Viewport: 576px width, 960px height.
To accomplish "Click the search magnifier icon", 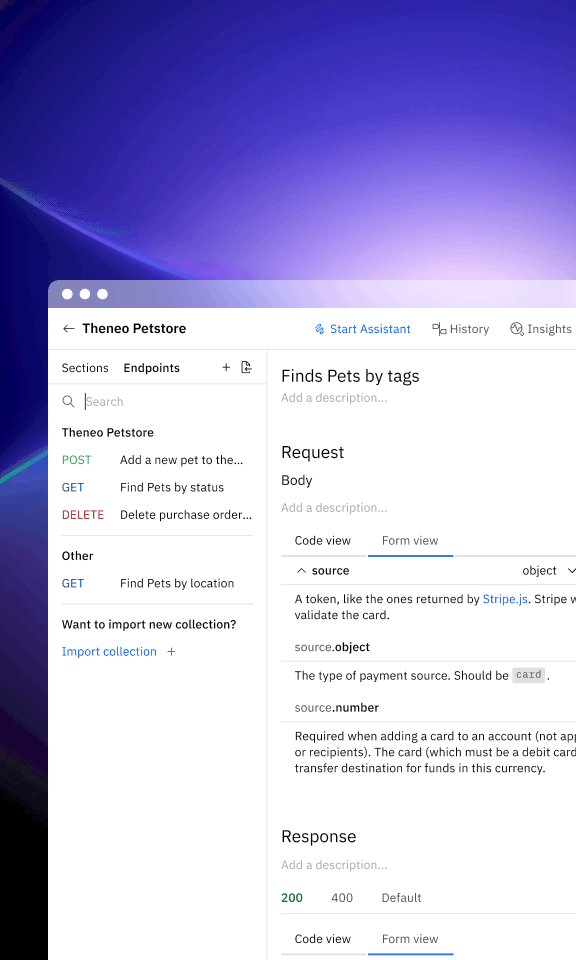I will [69, 402].
